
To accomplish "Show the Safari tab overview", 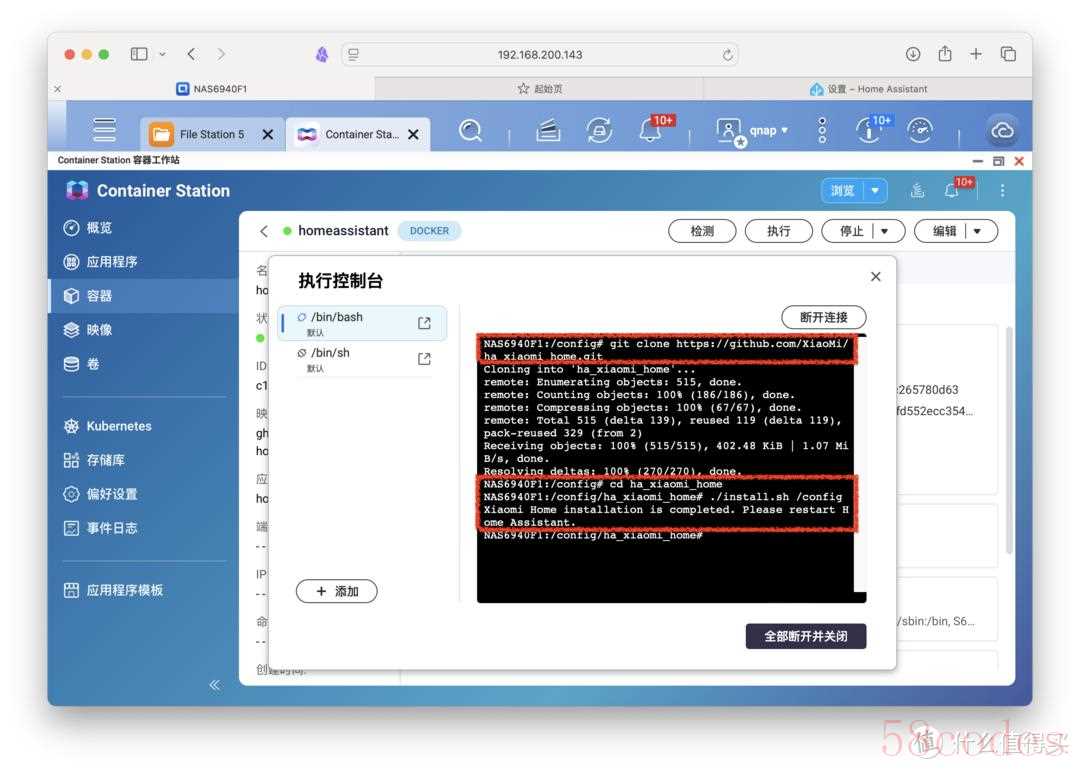I will click(1008, 54).
